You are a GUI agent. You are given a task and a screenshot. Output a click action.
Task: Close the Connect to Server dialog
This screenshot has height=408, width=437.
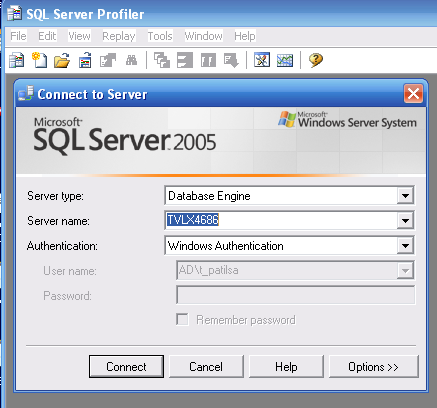point(413,94)
